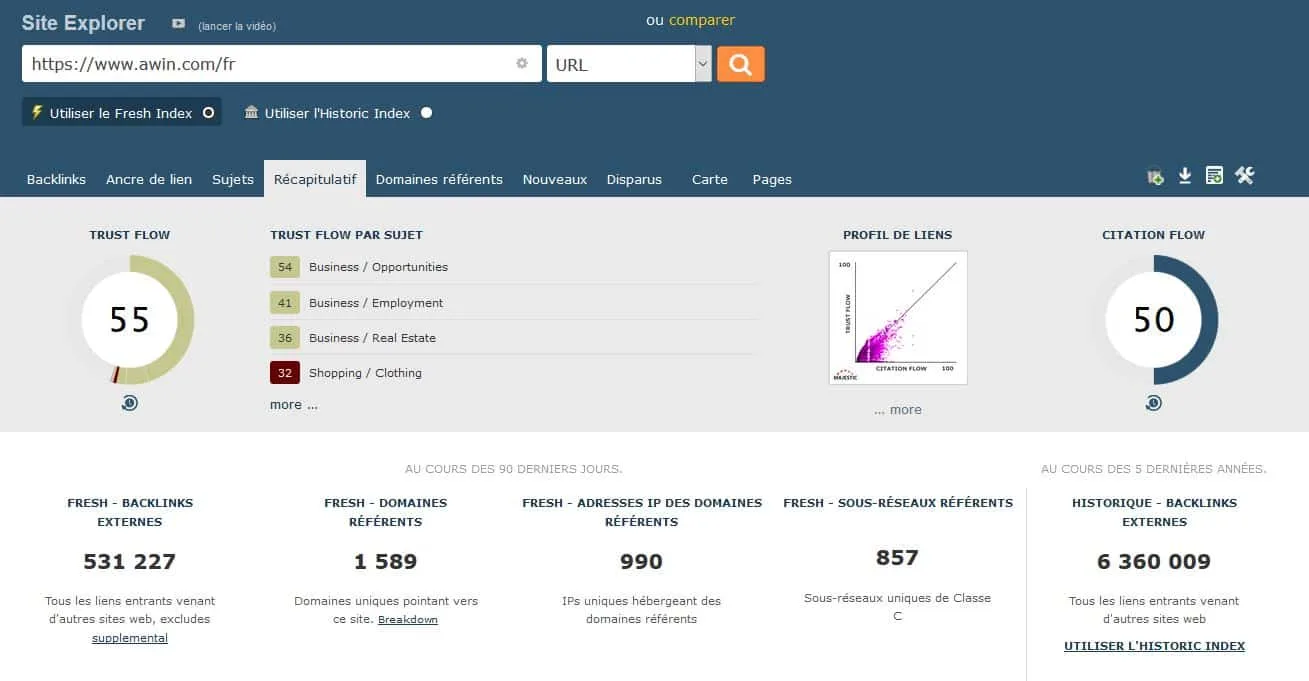
Task: Click the download arrow icon
Action: tap(1185, 176)
